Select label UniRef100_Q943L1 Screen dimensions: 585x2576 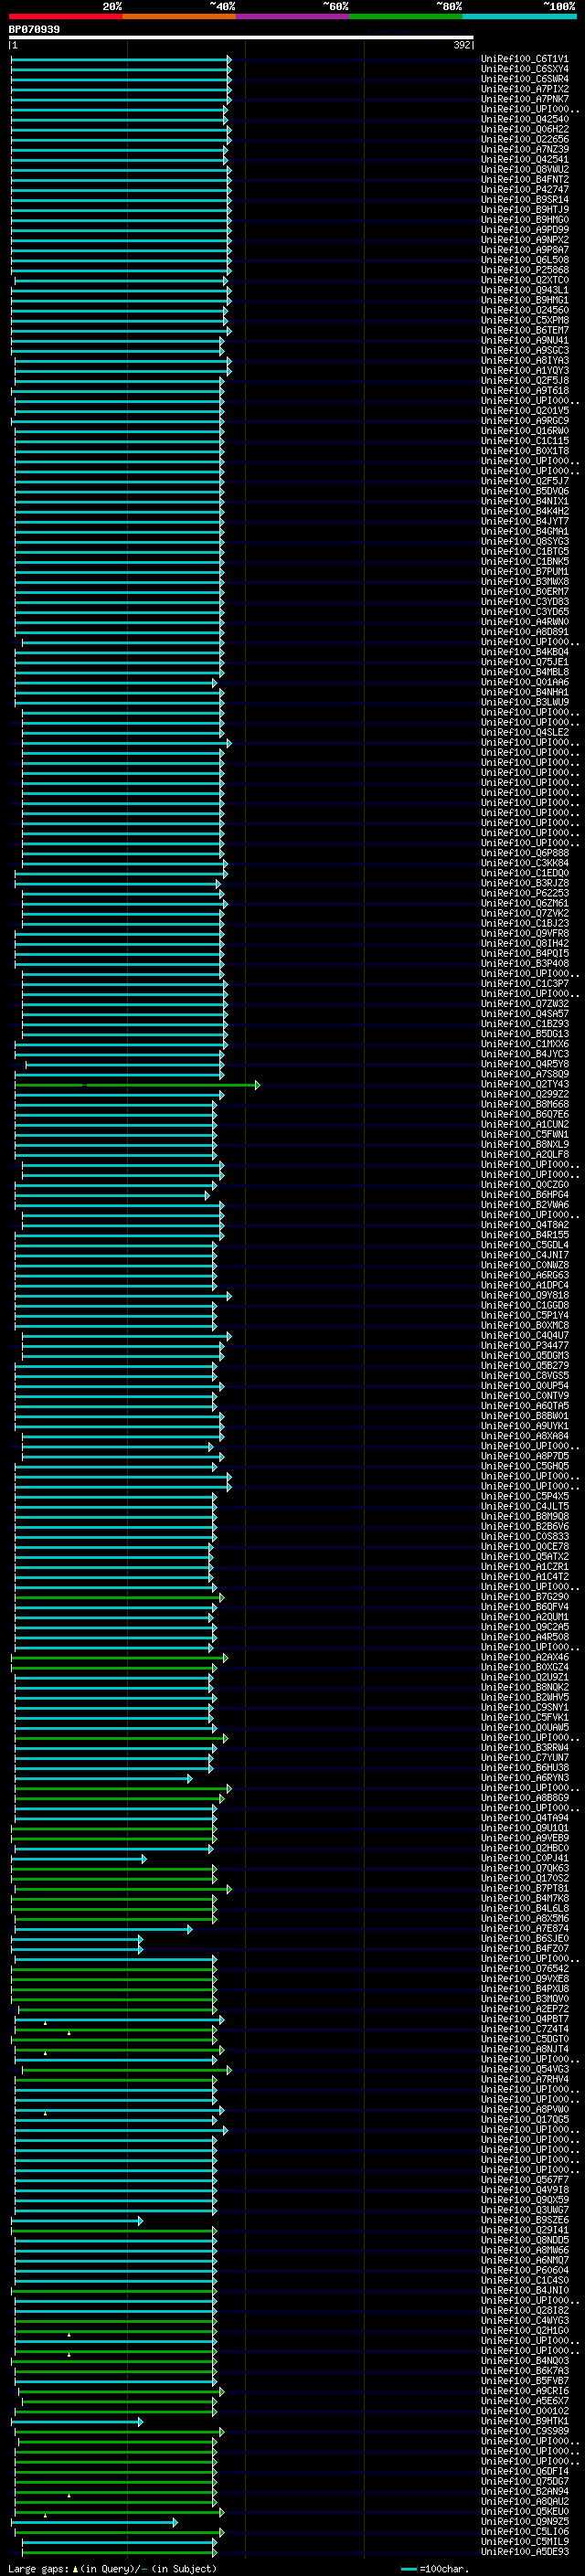pyautogui.click(x=525, y=290)
